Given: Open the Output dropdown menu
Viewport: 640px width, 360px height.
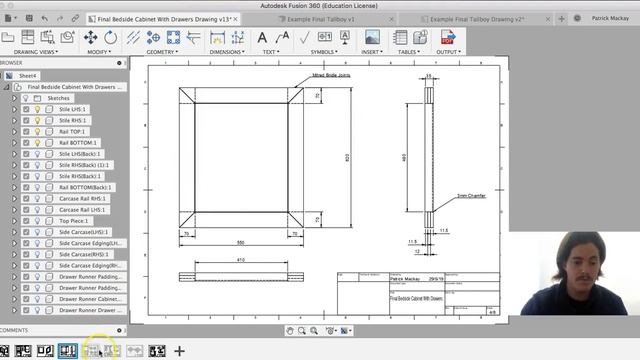Looking at the screenshot, I should (x=448, y=52).
